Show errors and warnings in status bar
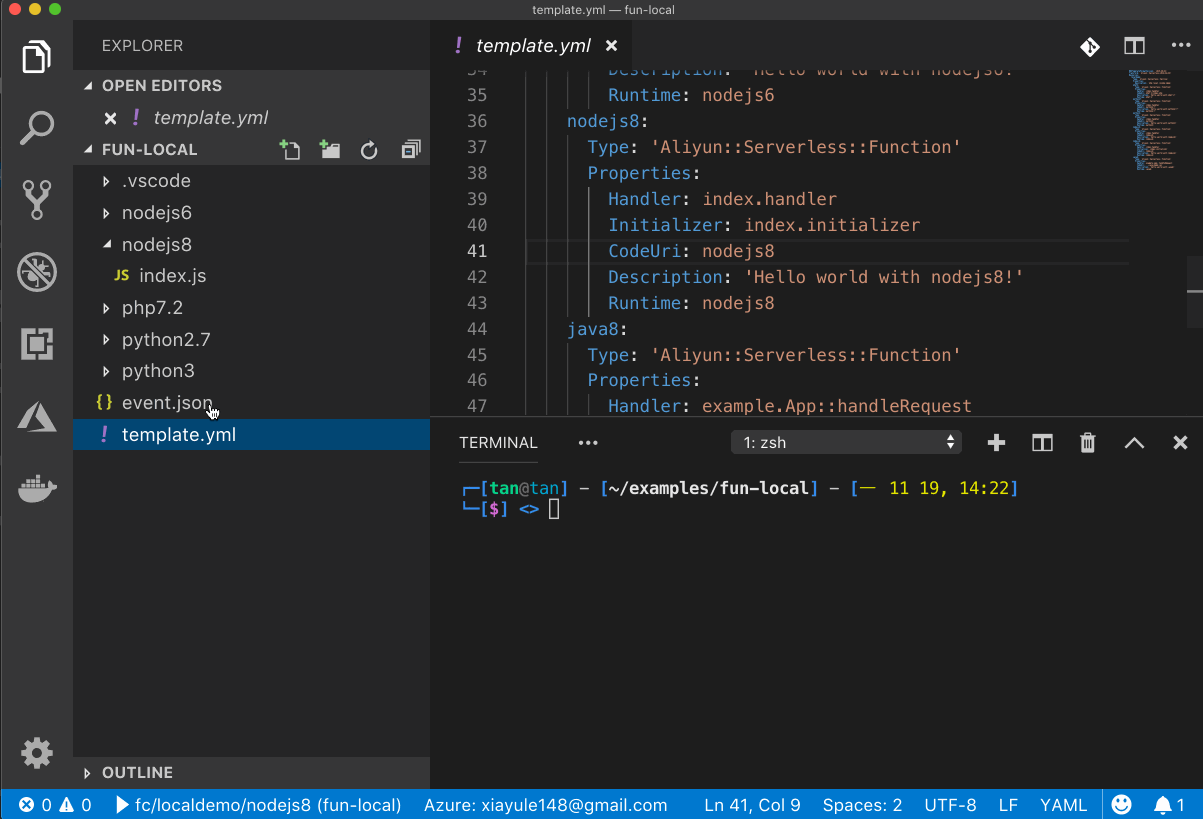The image size is (1203, 819). pos(55,805)
